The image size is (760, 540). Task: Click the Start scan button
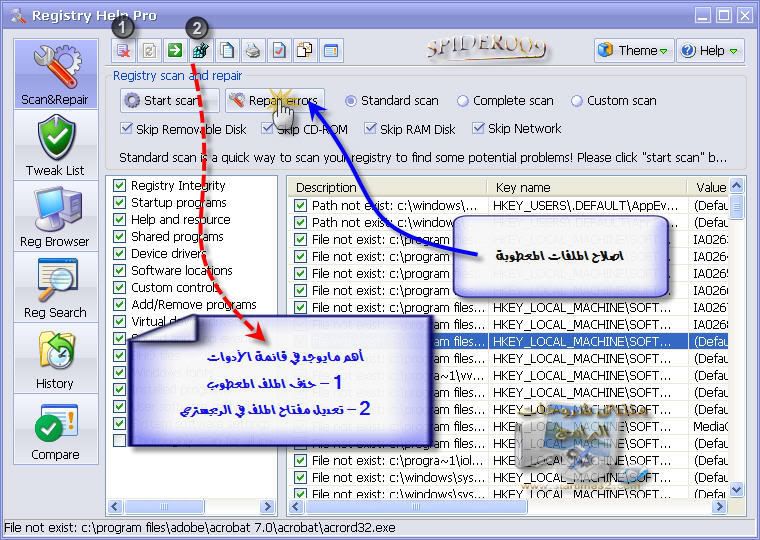click(x=169, y=101)
